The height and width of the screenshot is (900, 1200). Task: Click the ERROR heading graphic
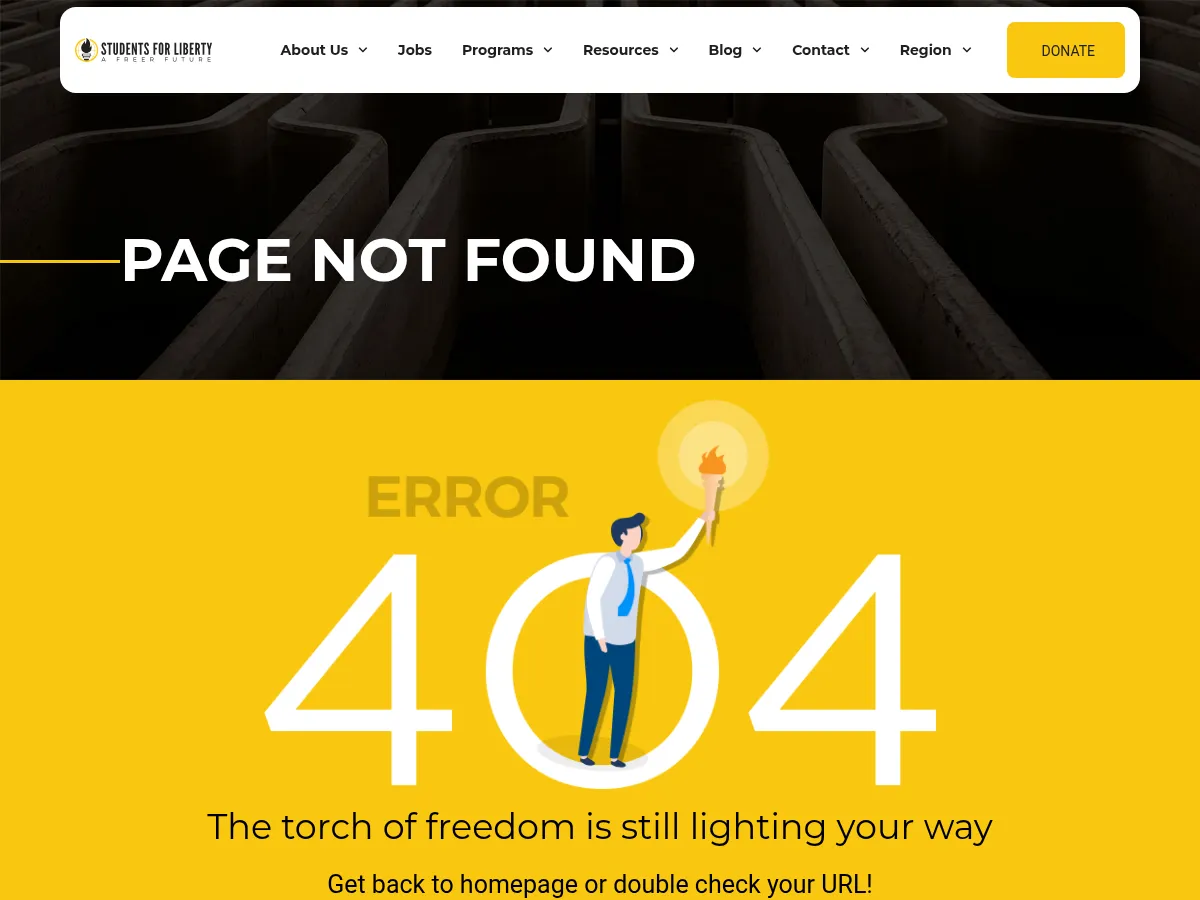[467, 497]
